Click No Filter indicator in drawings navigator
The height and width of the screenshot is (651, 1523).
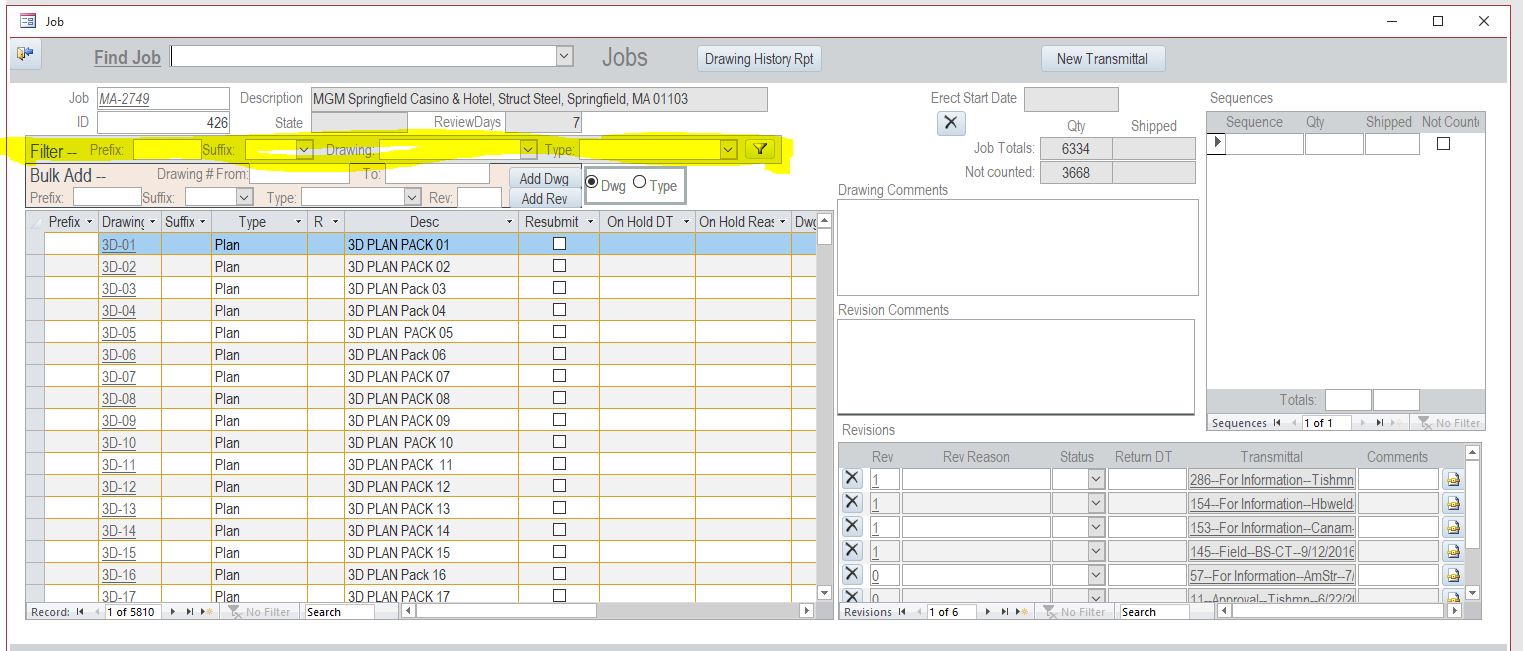(x=259, y=612)
